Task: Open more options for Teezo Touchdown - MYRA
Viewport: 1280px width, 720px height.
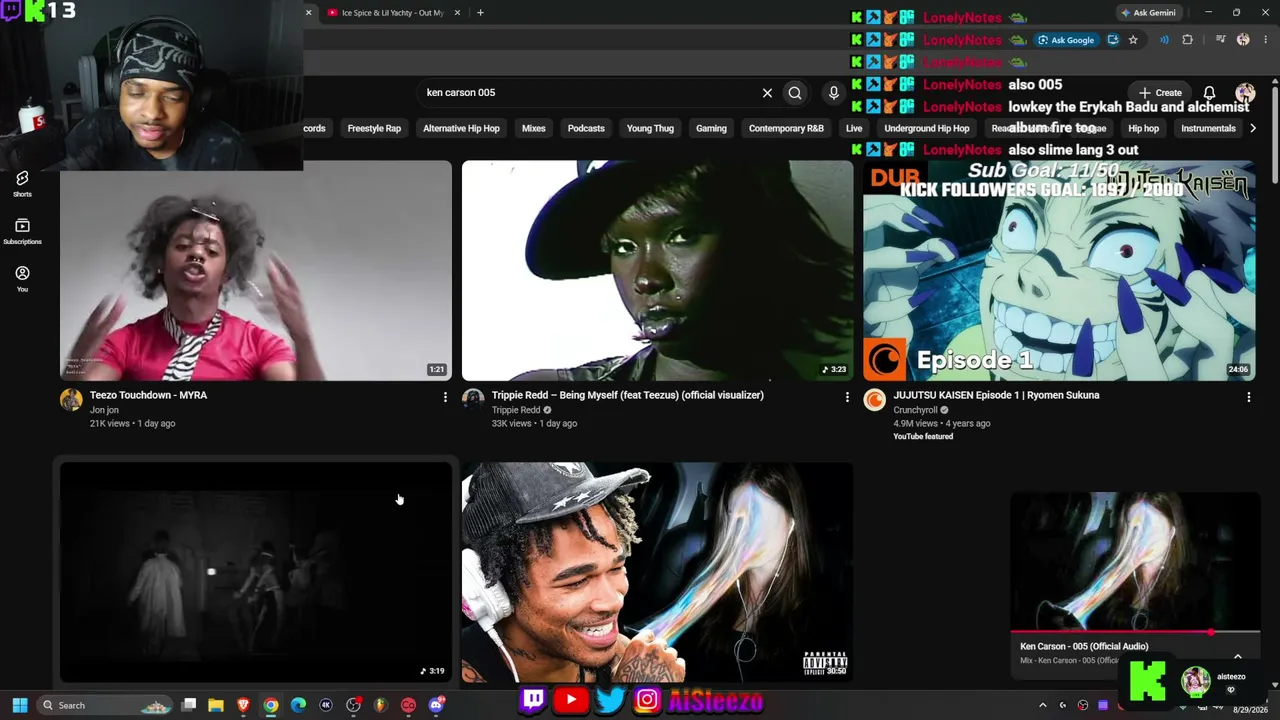Action: (445, 397)
